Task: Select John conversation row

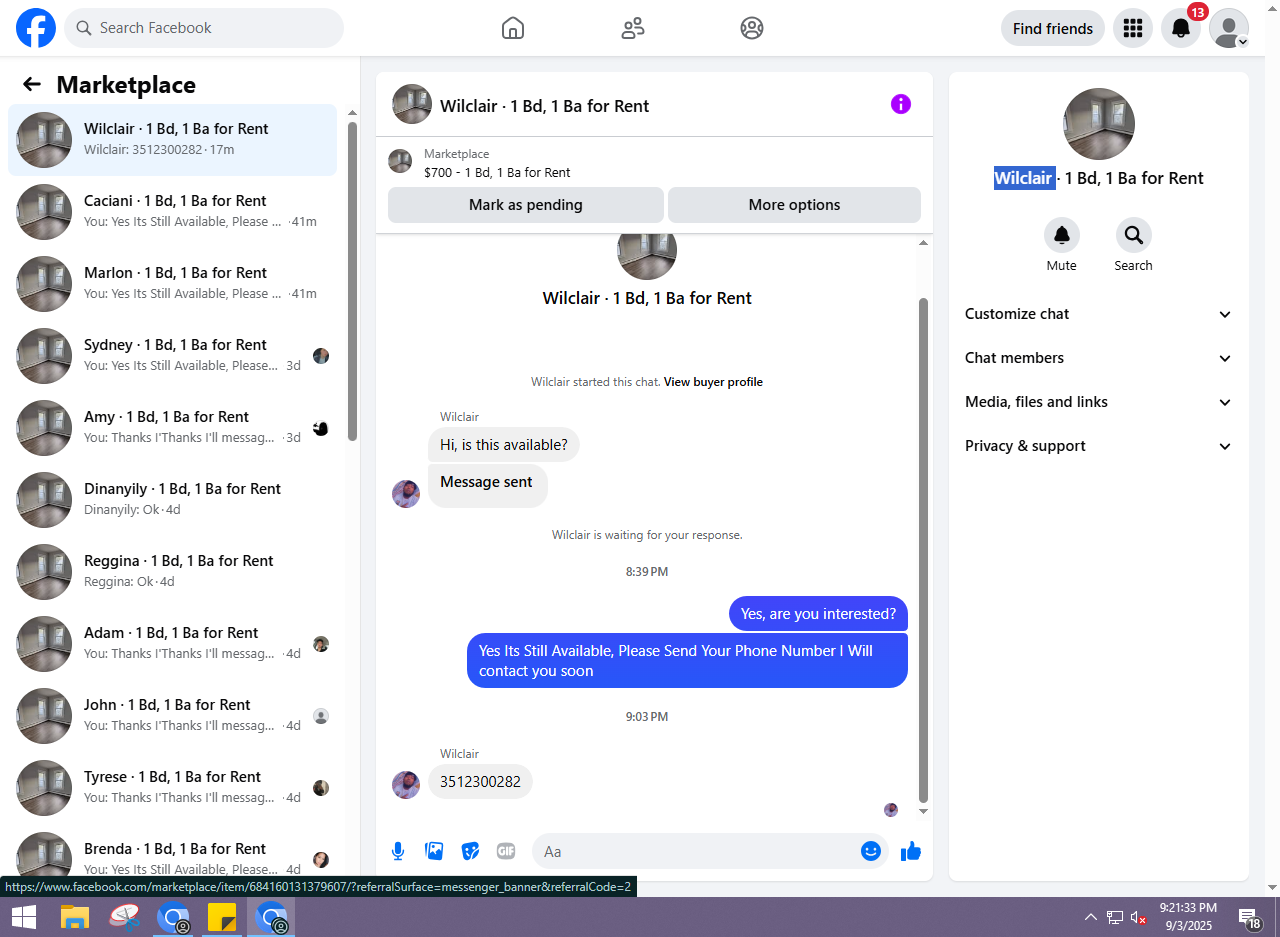Action: point(172,716)
